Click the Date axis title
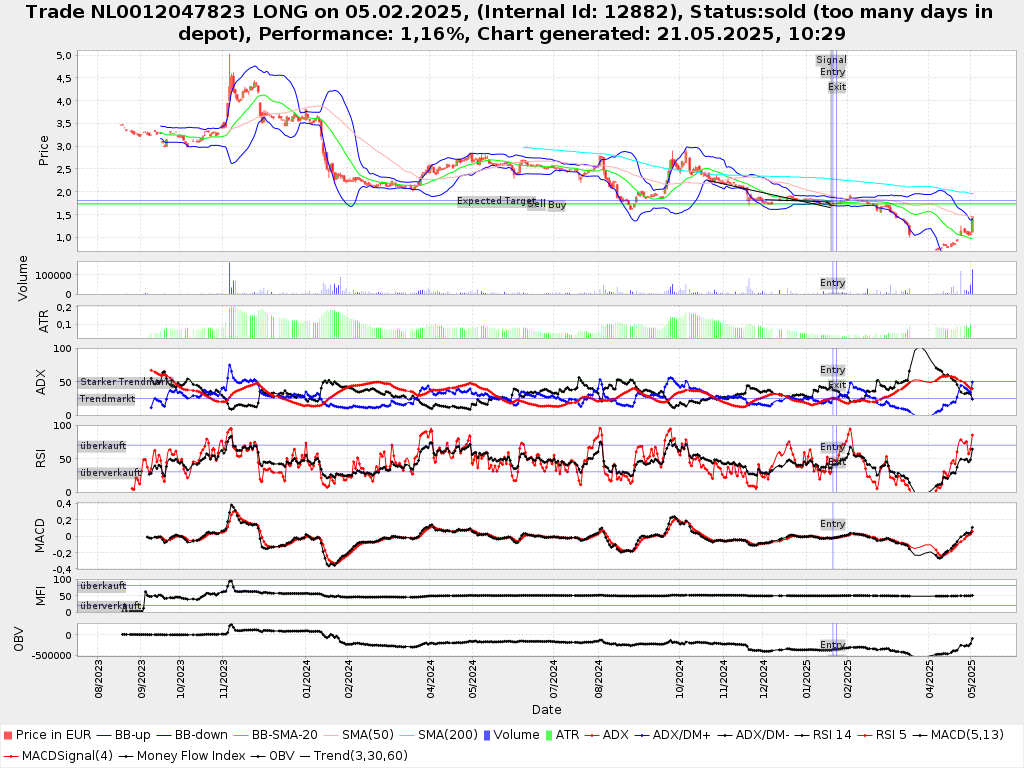The image size is (1024, 768). coord(546,710)
